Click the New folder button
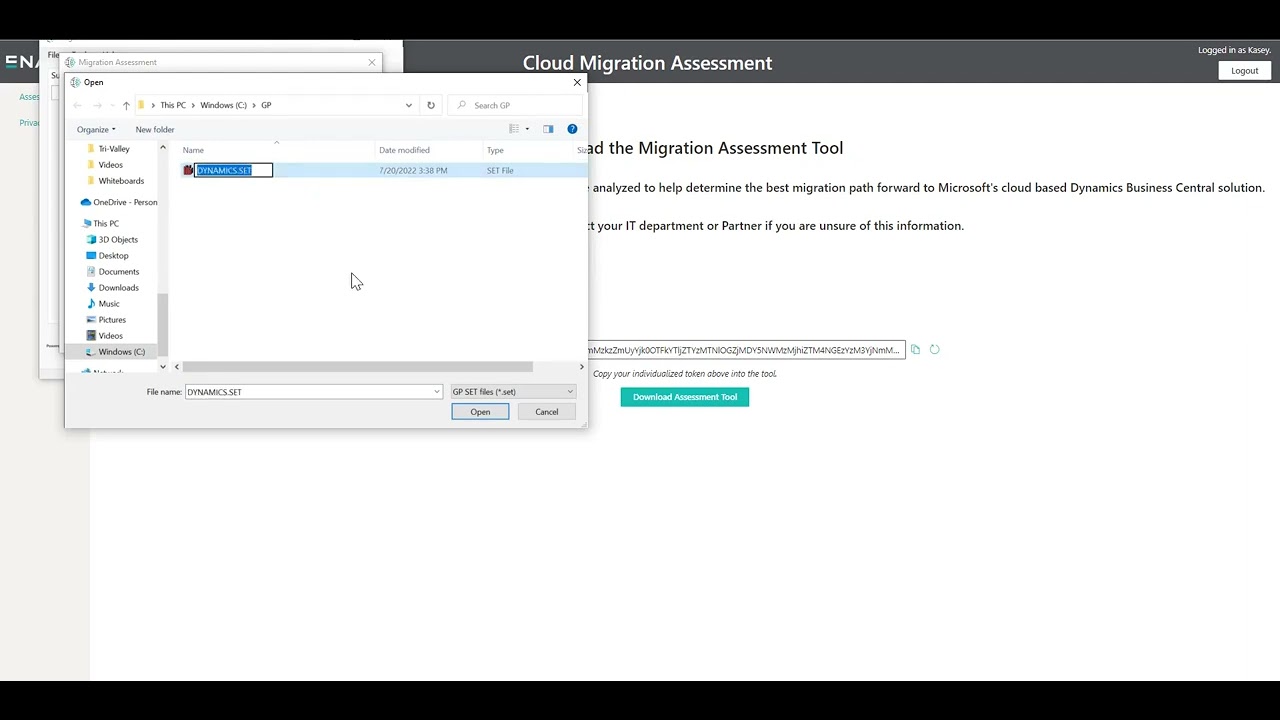This screenshot has height=720, width=1280. pos(155,129)
